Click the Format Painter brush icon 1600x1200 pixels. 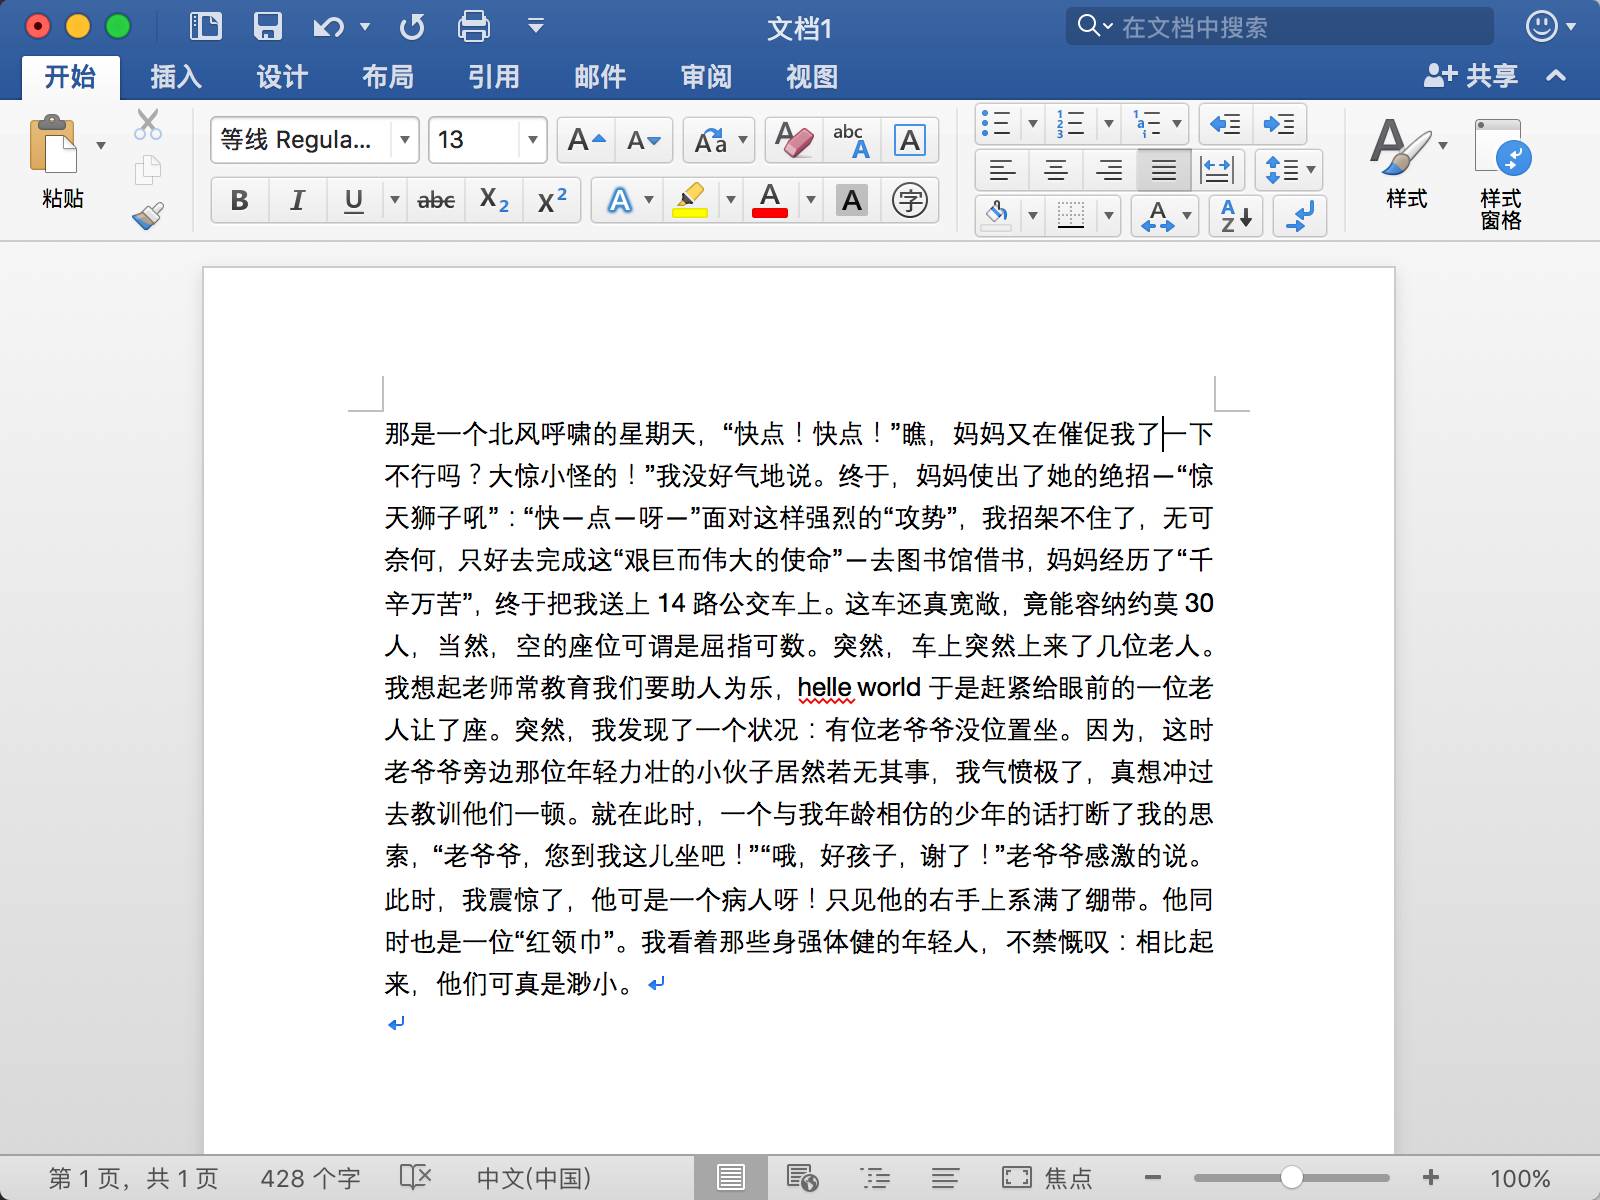click(148, 216)
